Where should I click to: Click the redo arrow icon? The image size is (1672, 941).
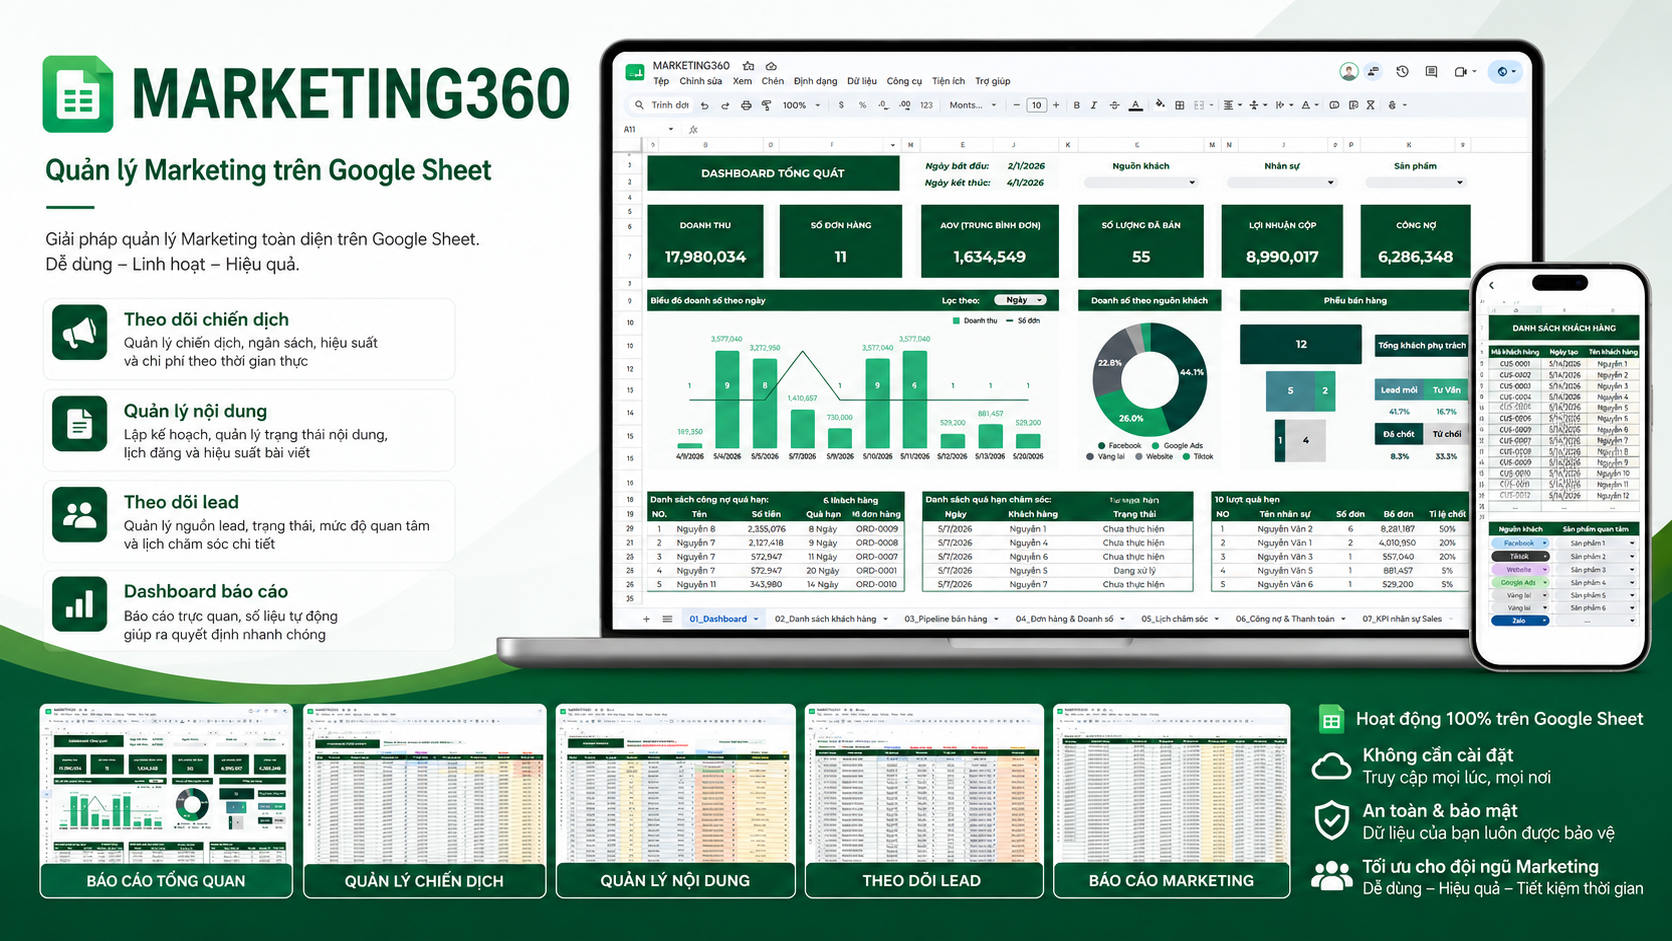coord(725,105)
